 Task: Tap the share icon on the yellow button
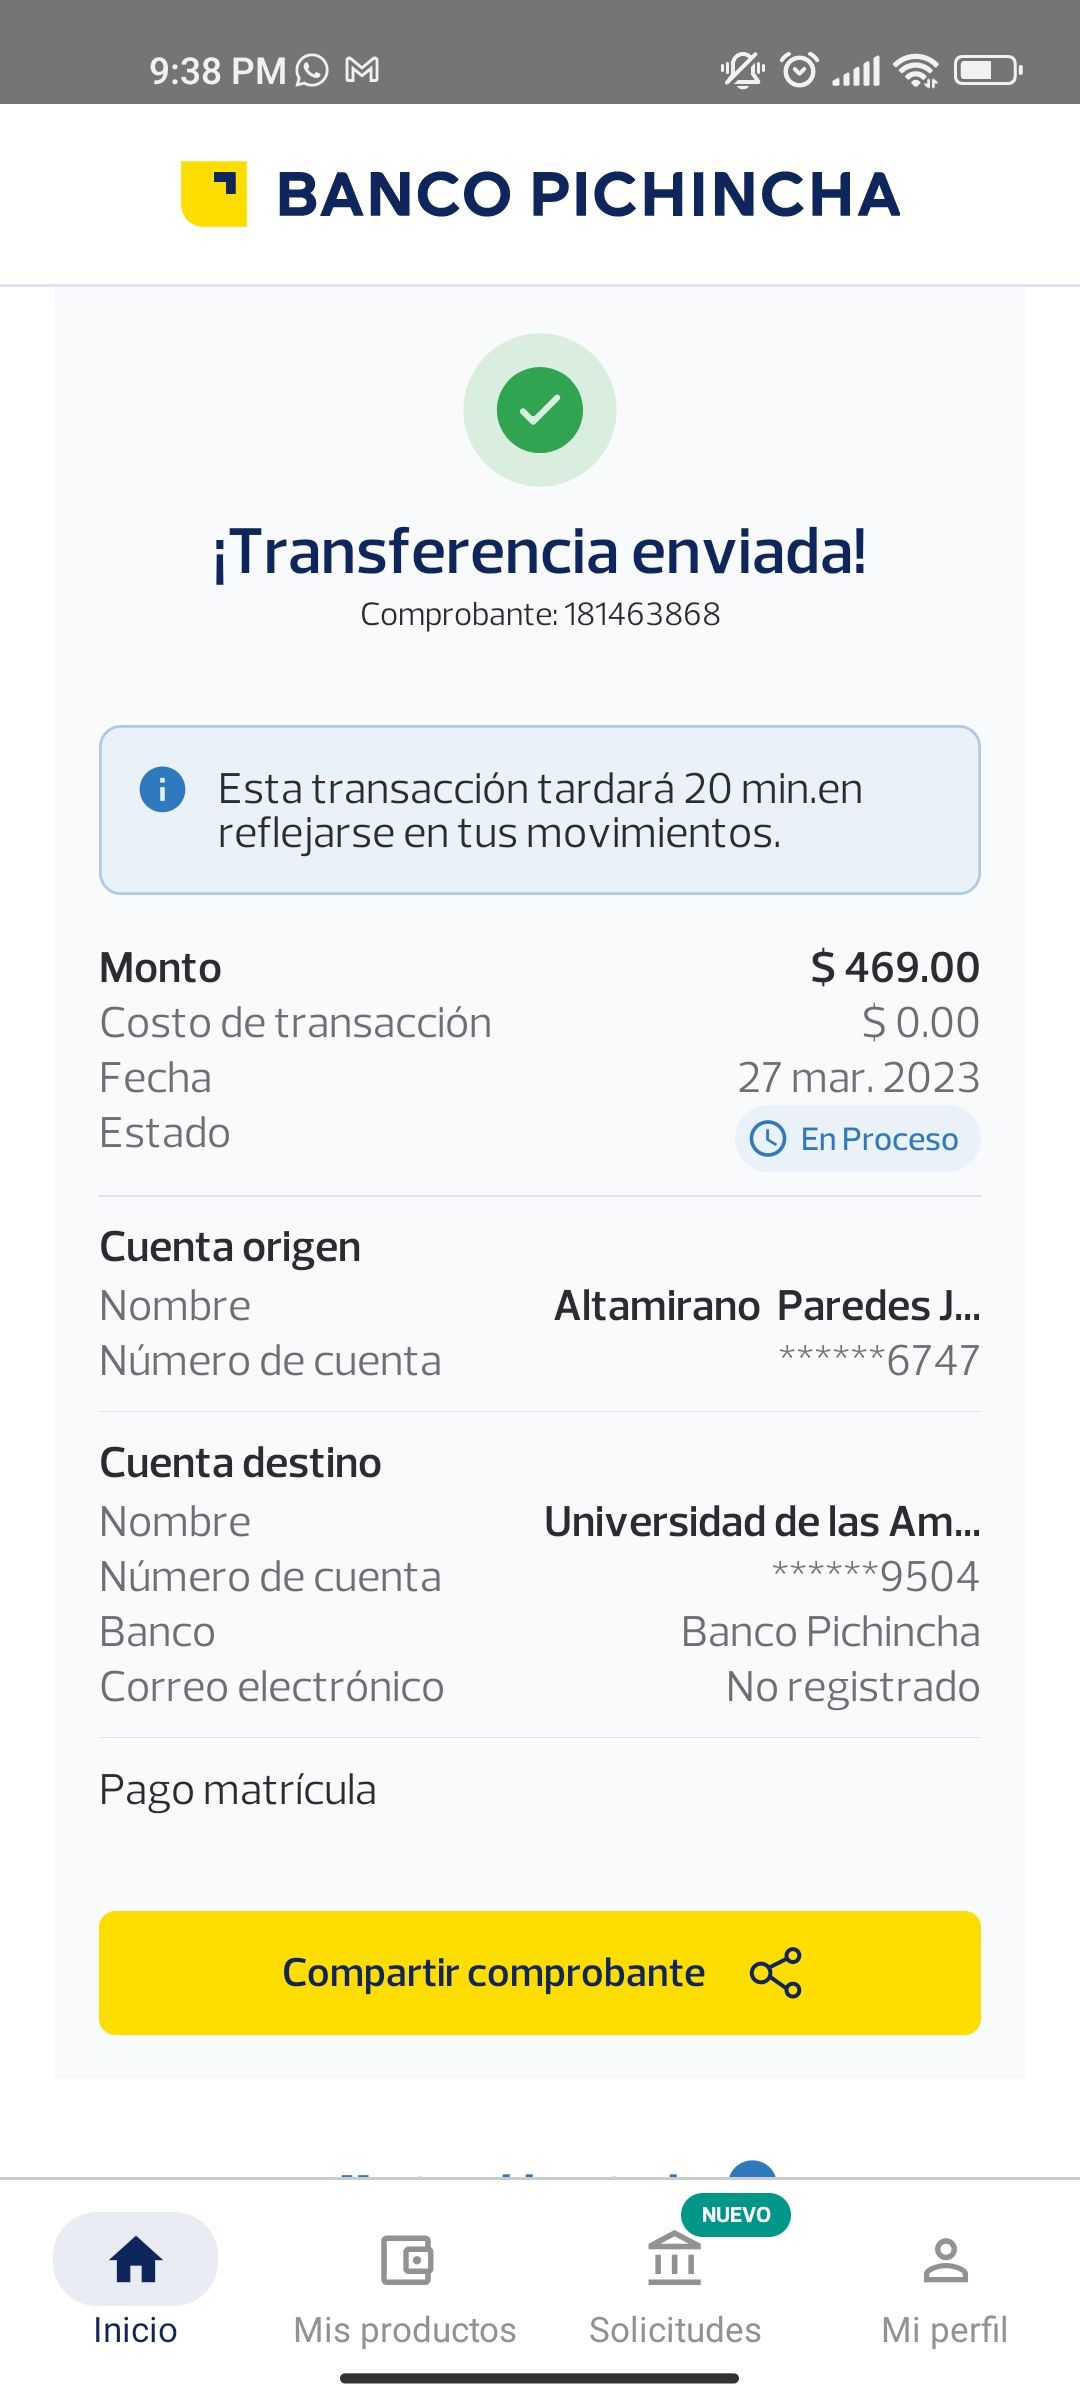pos(775,1973)
